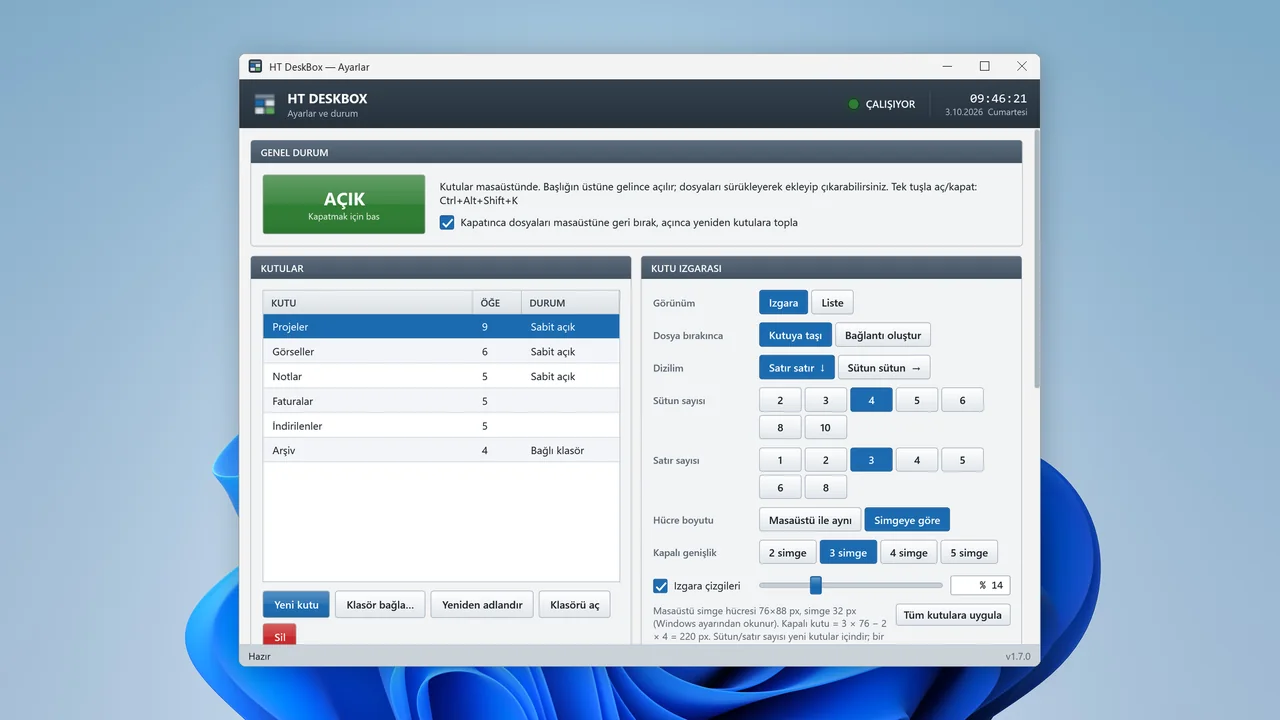Select the Faturalar row
The height and width of the screenshot is (720, 1280).
tap(441, 401)
